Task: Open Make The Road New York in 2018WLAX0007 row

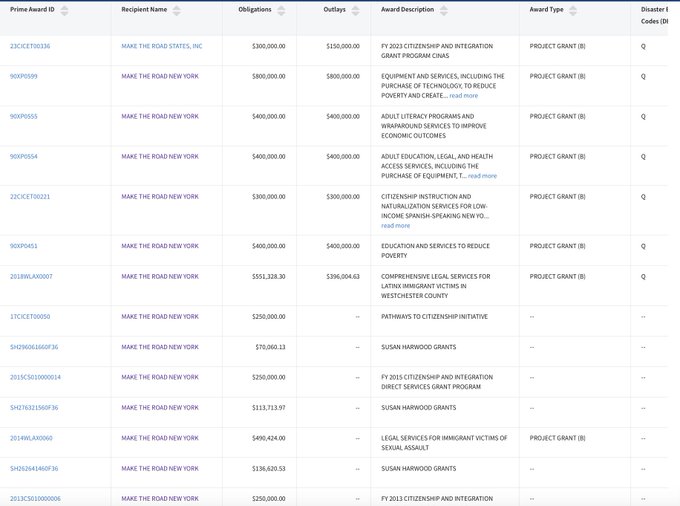Action: click(160, 276)
